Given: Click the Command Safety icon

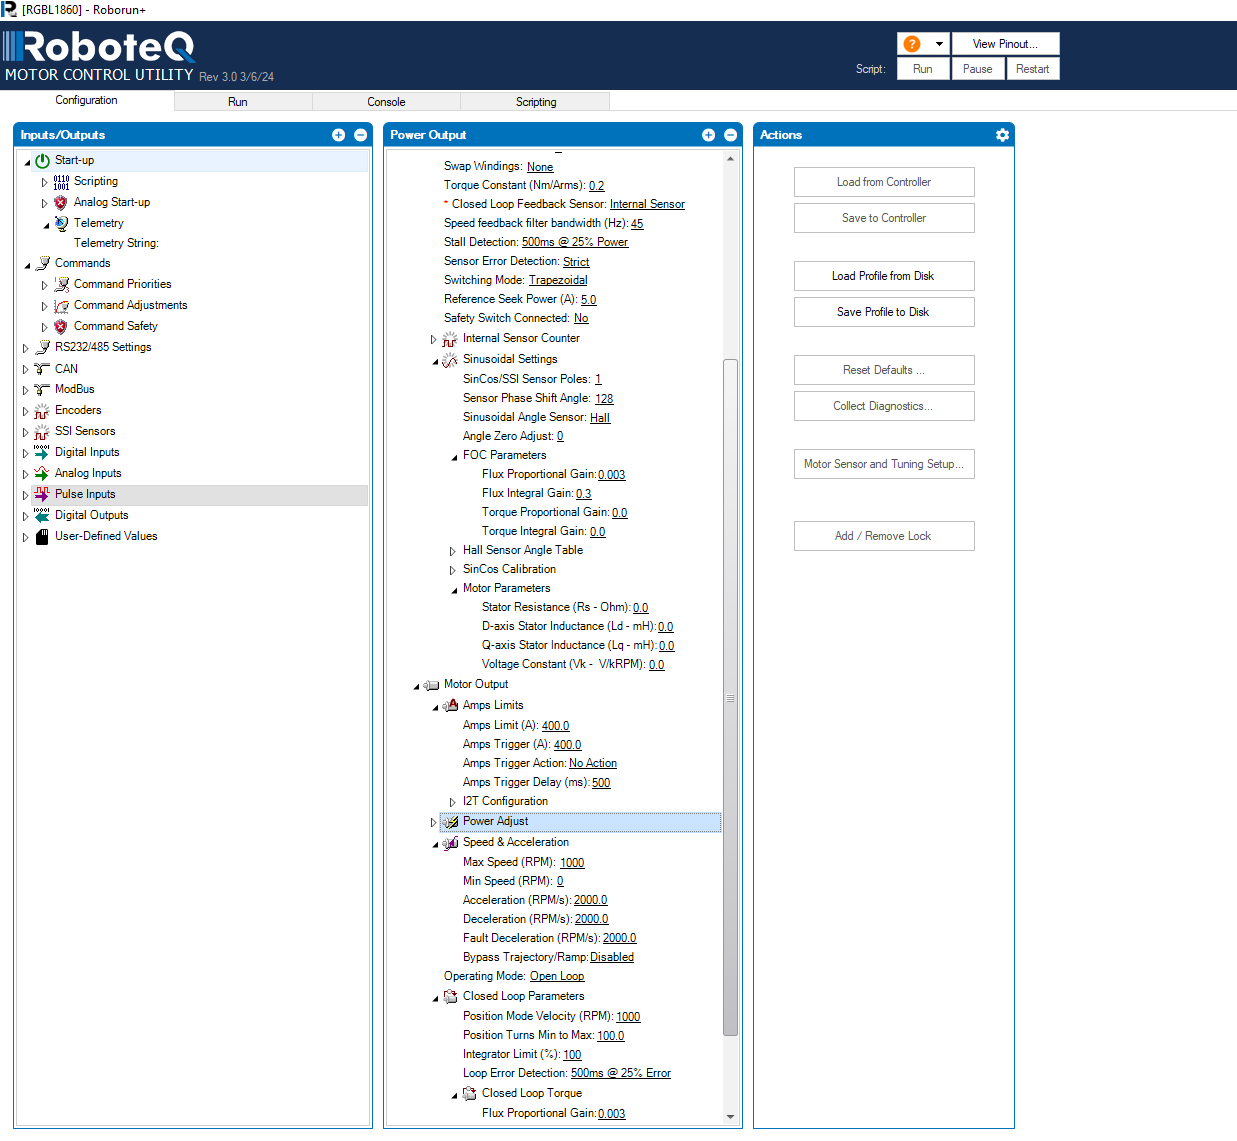Looking at the screenshot, I should pyautogui.click(x=61, y=326).
